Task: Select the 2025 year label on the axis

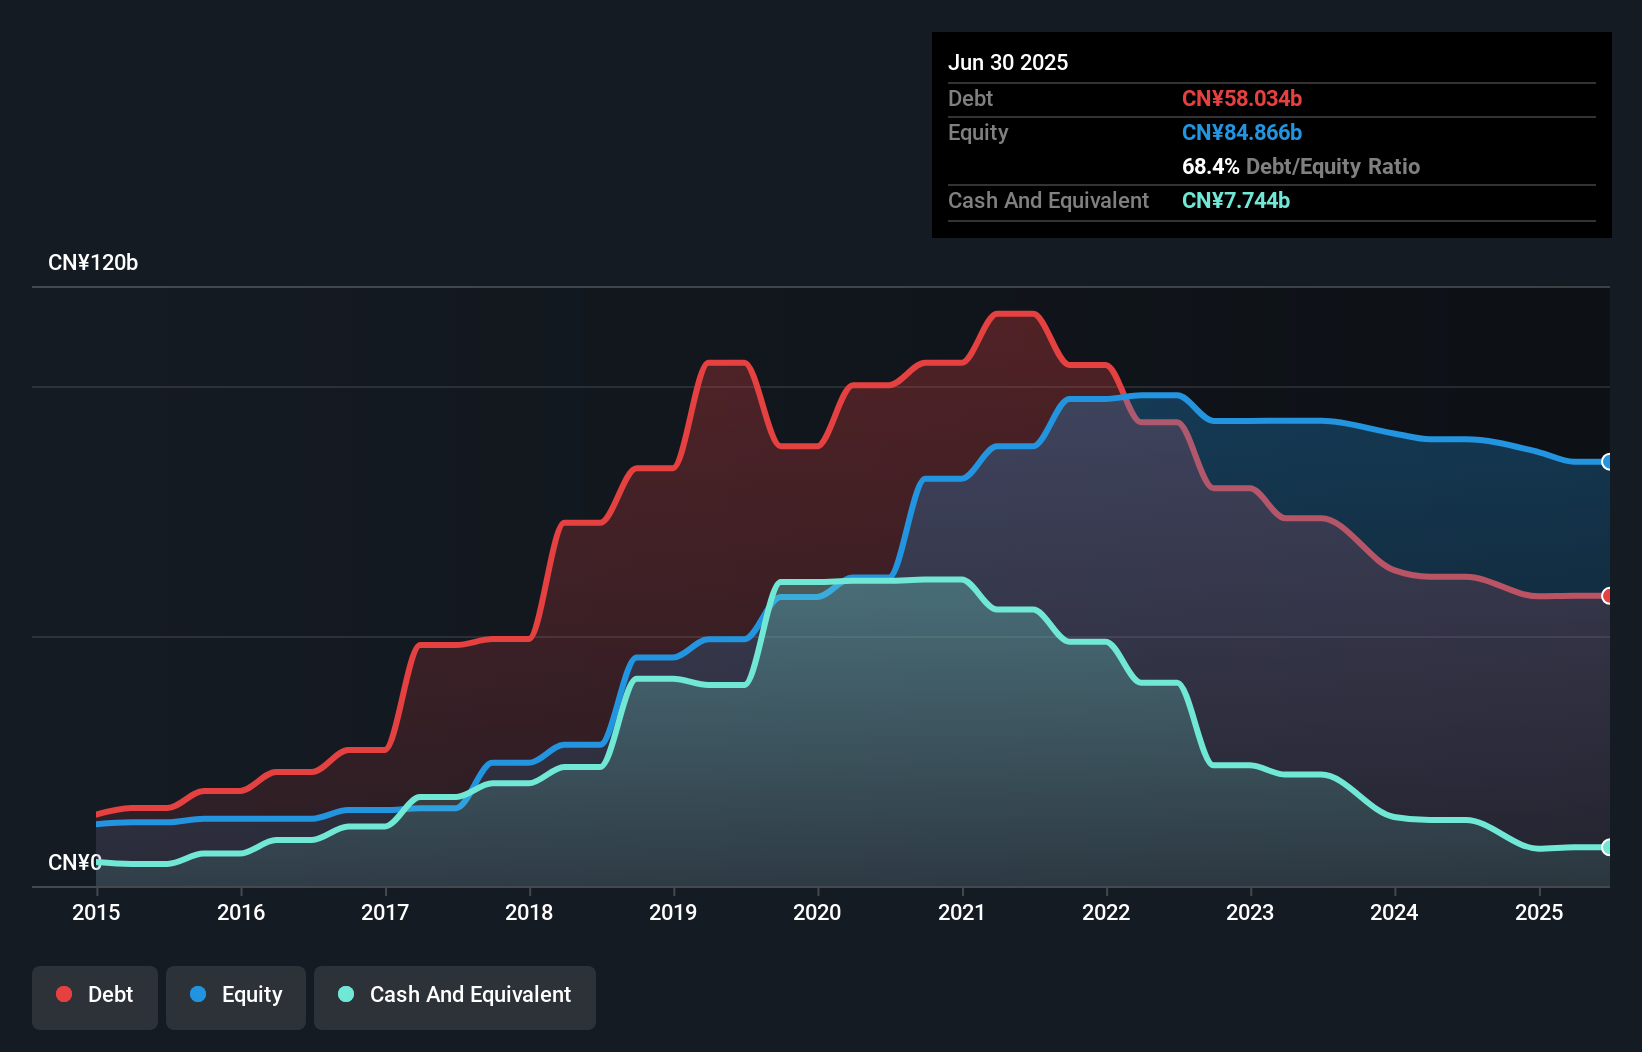Action: click(x=1540, y=912)
